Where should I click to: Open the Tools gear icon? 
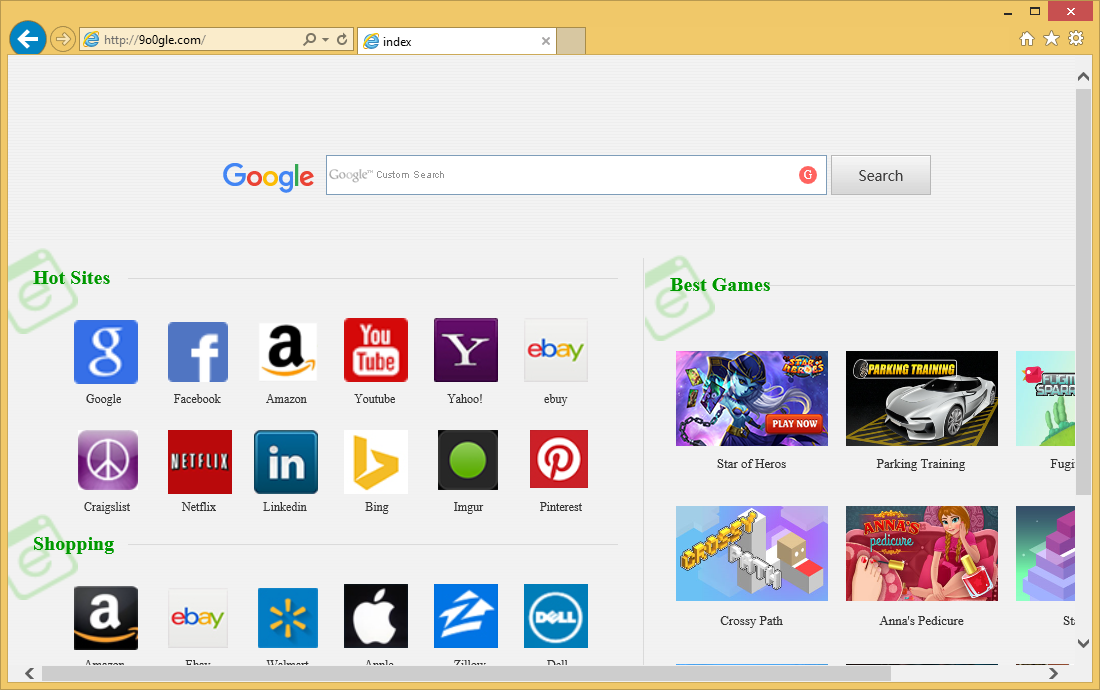tap(1075, 39)
